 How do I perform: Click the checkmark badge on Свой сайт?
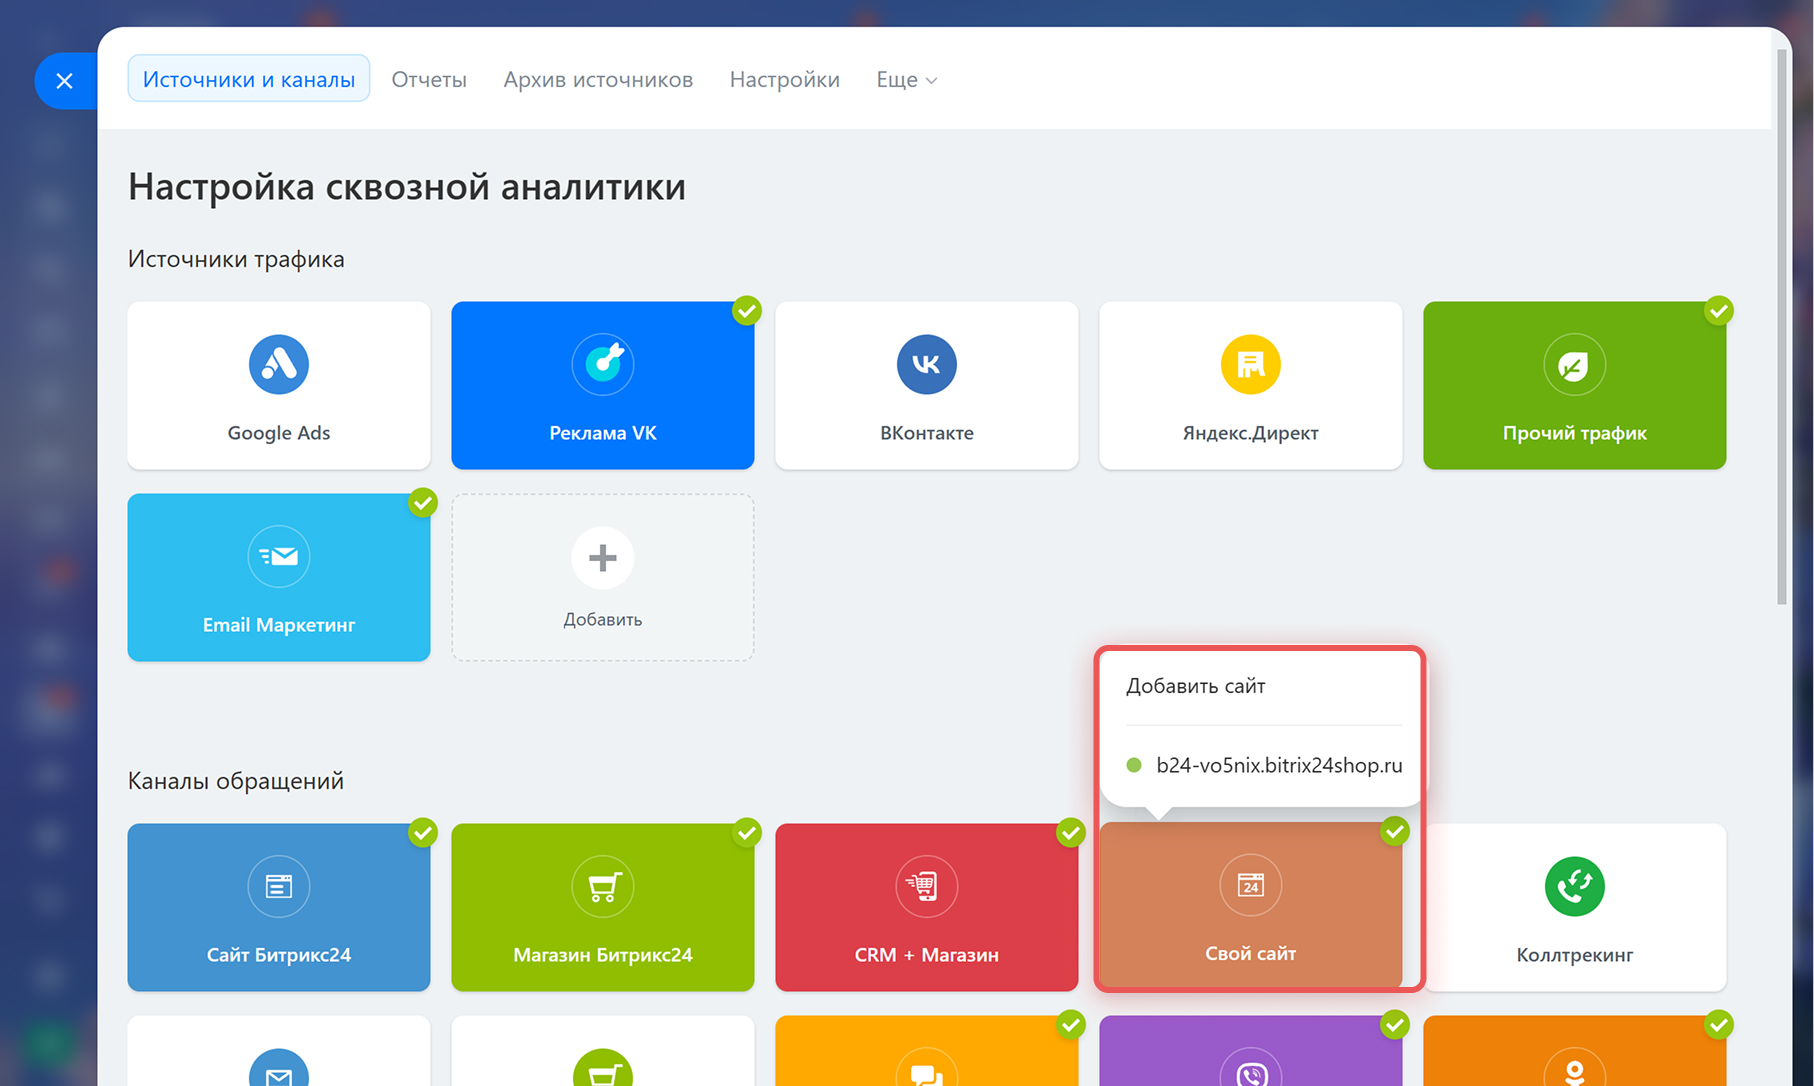tap(1395, 832)
